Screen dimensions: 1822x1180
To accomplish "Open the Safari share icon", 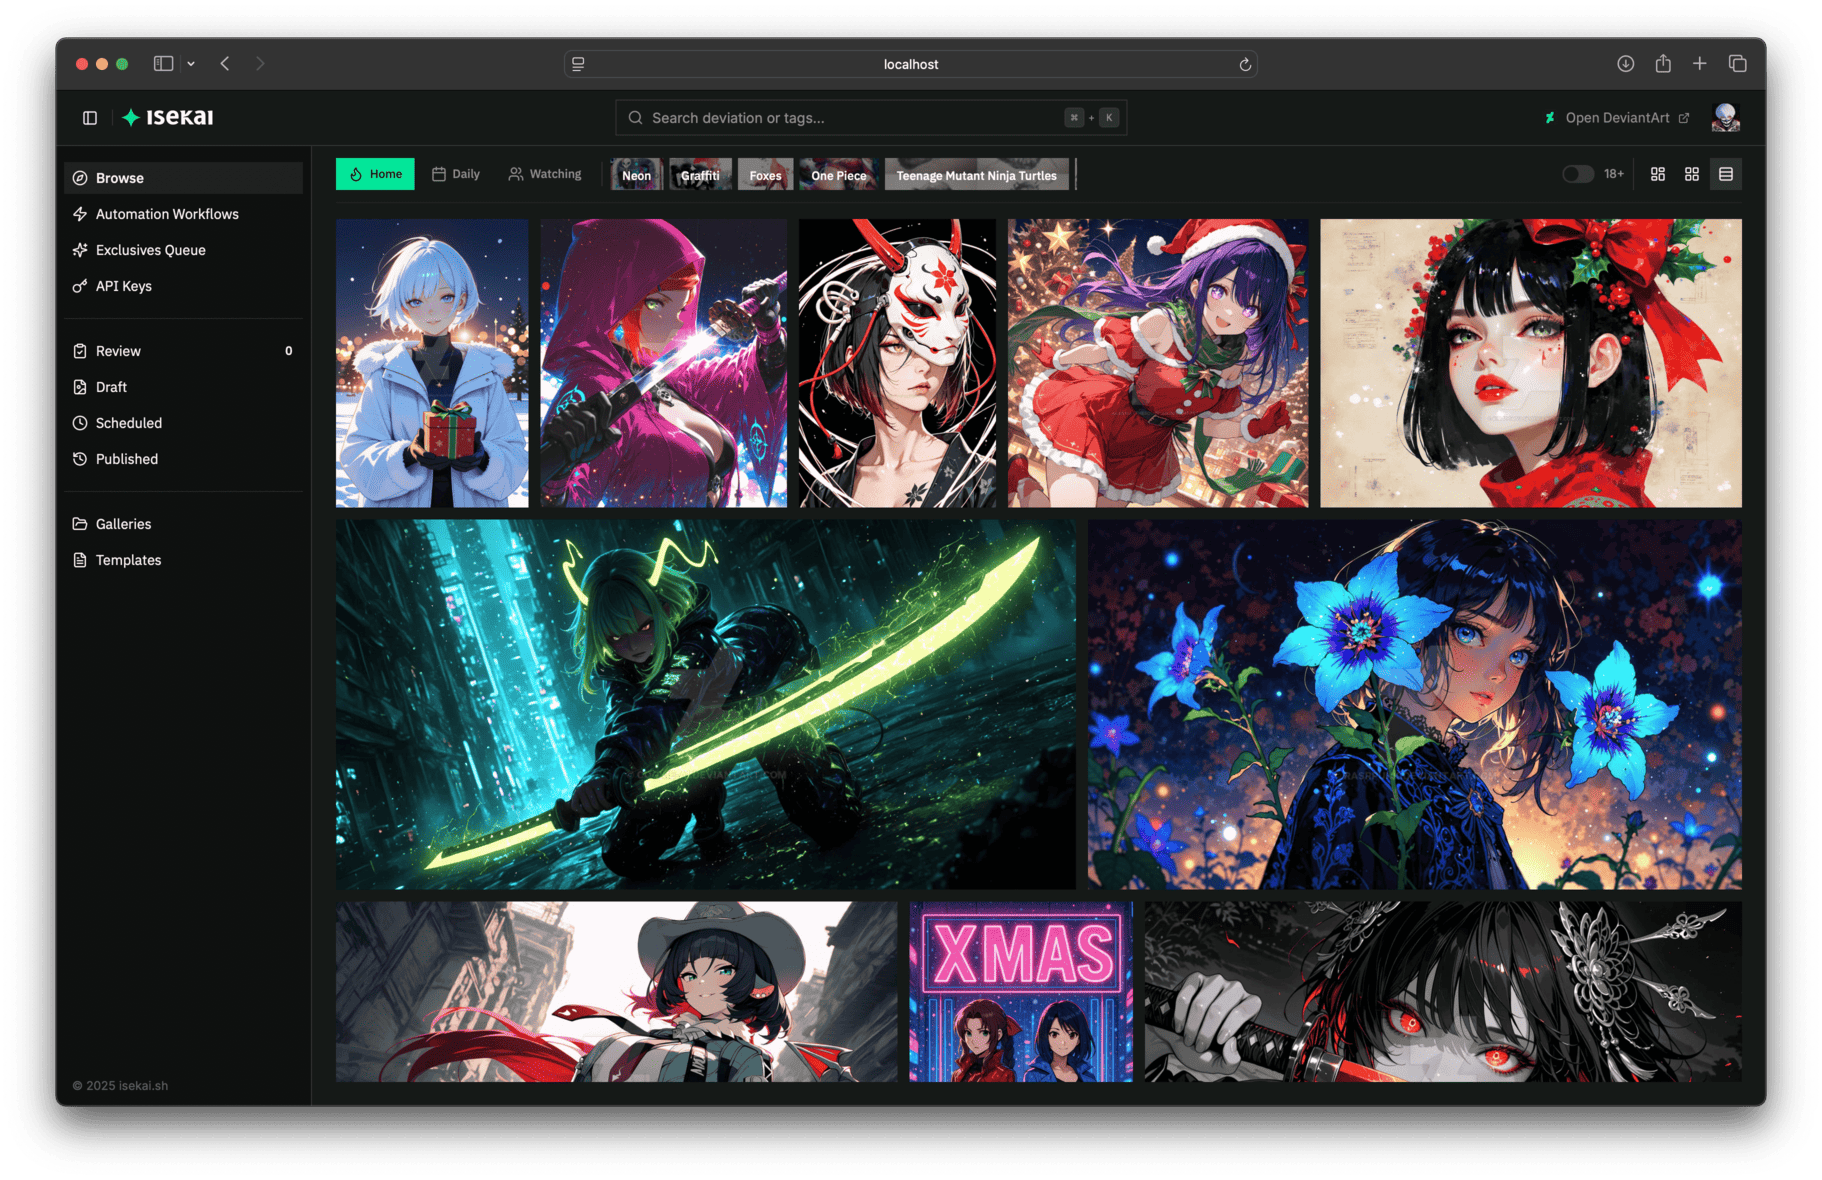I will (x=1662, y=64).
